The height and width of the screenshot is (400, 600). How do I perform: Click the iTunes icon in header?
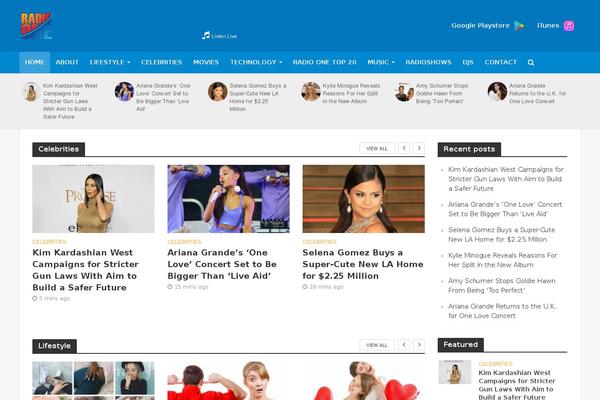[x=569, y=26]
